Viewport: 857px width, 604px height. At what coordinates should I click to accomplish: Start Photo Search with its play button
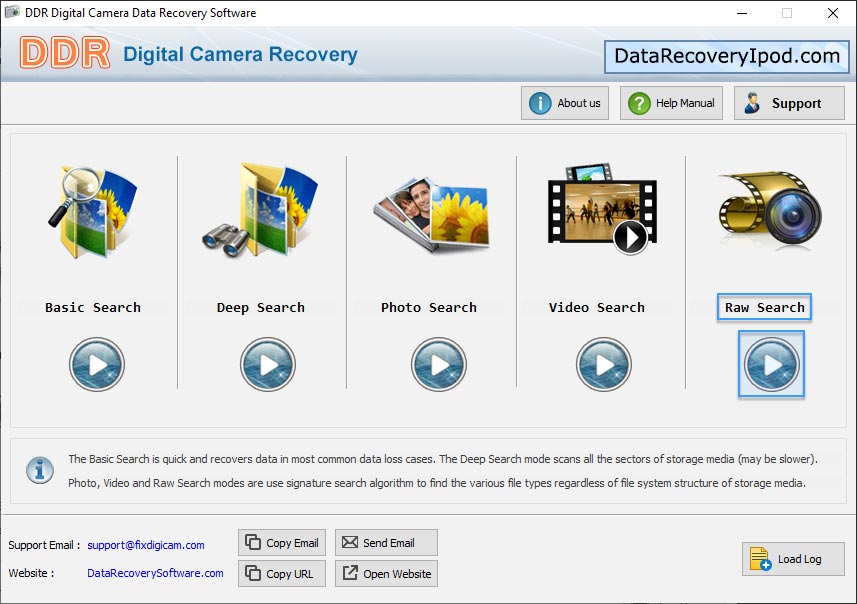coord(439,364)
